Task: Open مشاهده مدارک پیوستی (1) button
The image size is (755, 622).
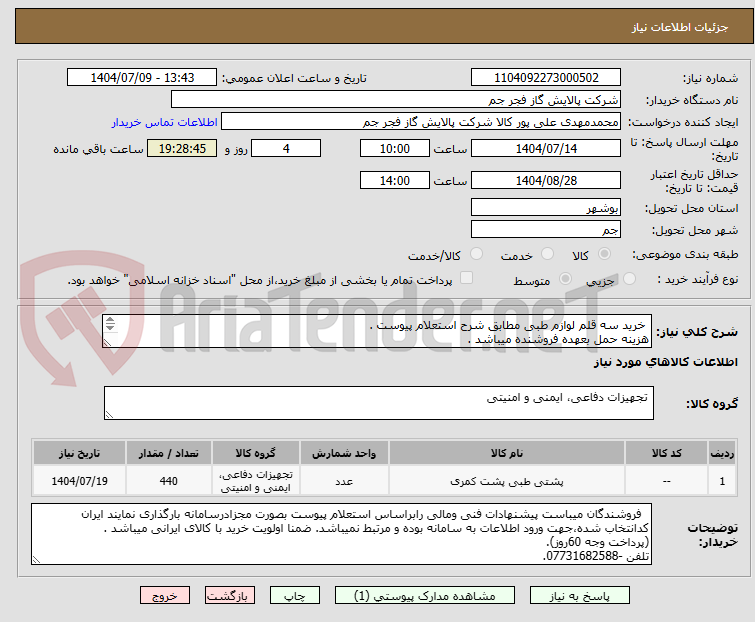Action: pyautogui.click(x=425, y=596)
